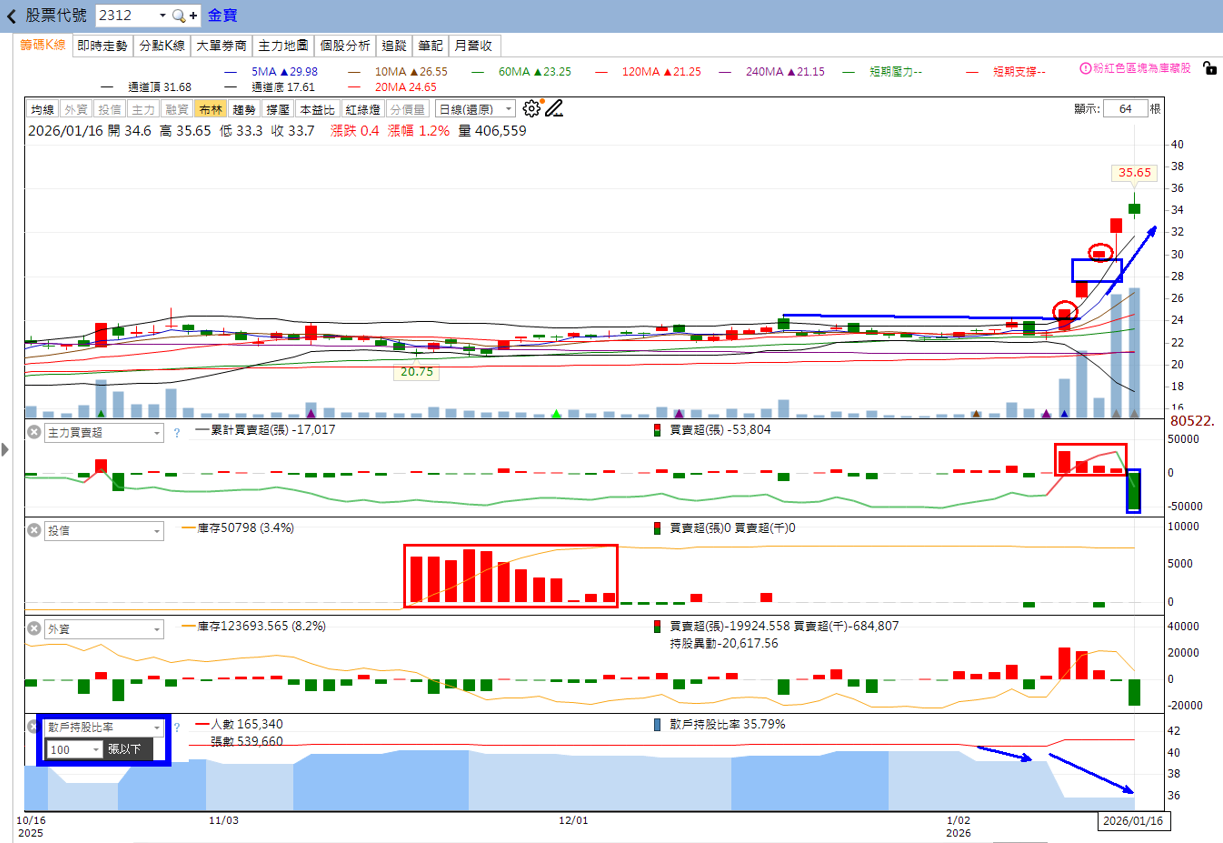Open the 散戶持股比率 indicator dropdown

(103, 727)
